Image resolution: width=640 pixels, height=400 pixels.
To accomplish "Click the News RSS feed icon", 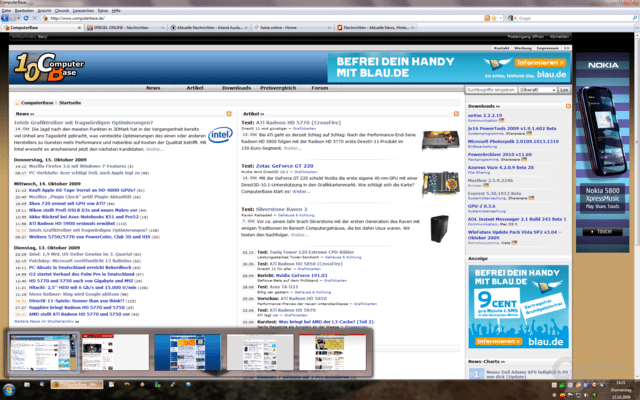I will (229, 113).
